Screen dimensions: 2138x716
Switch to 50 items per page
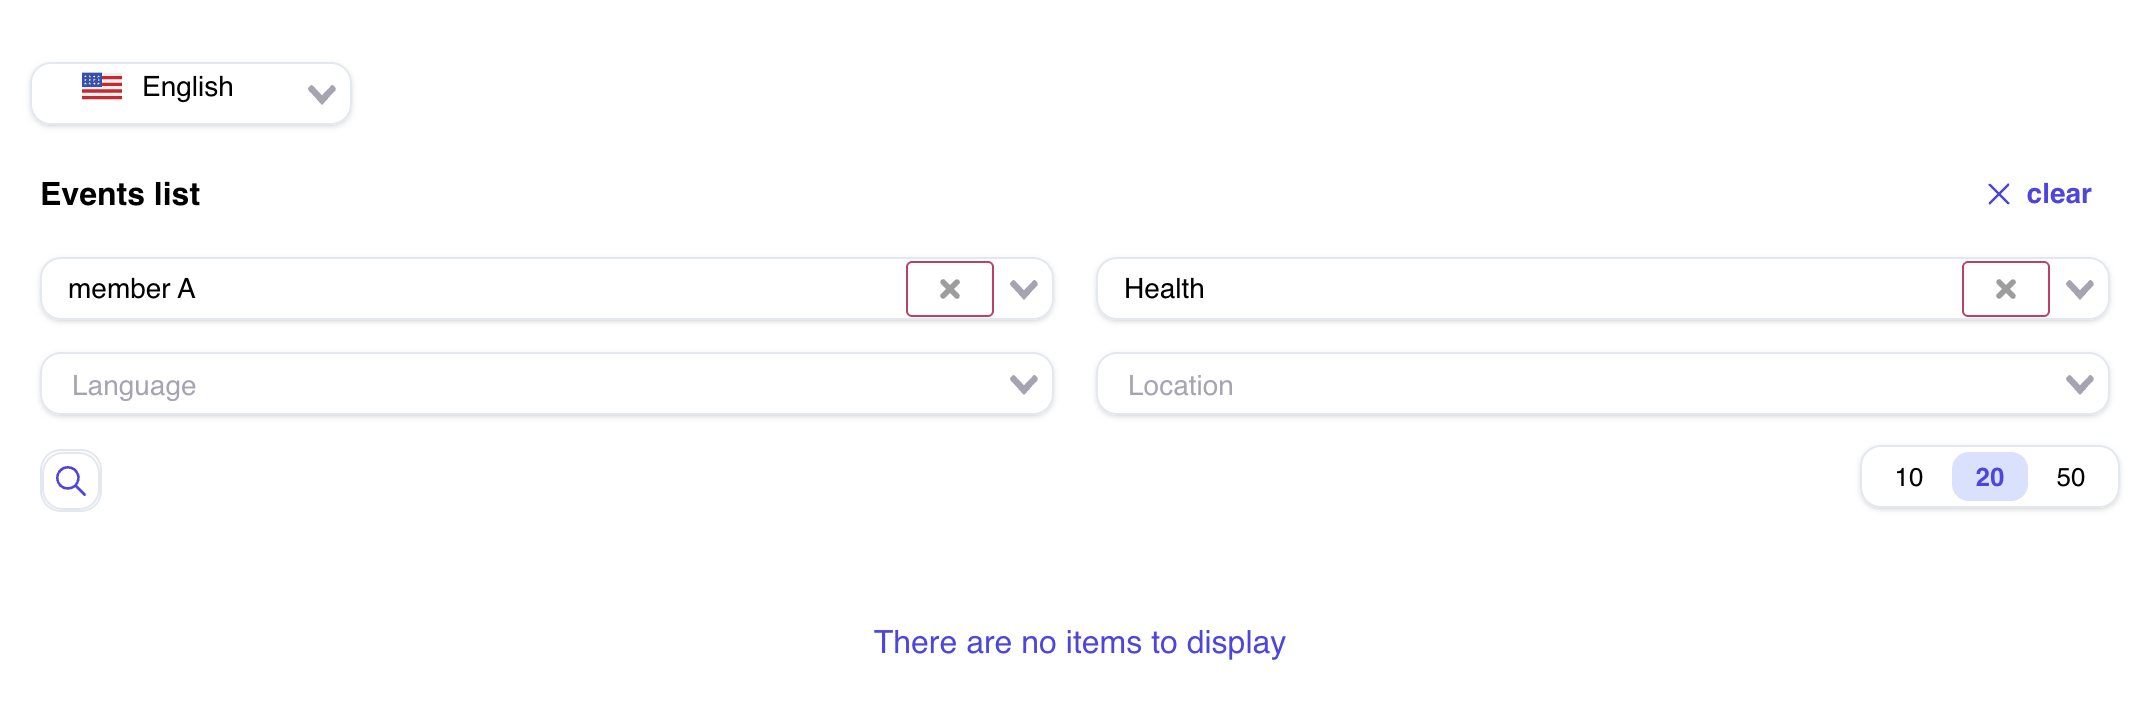[2070, 477]
